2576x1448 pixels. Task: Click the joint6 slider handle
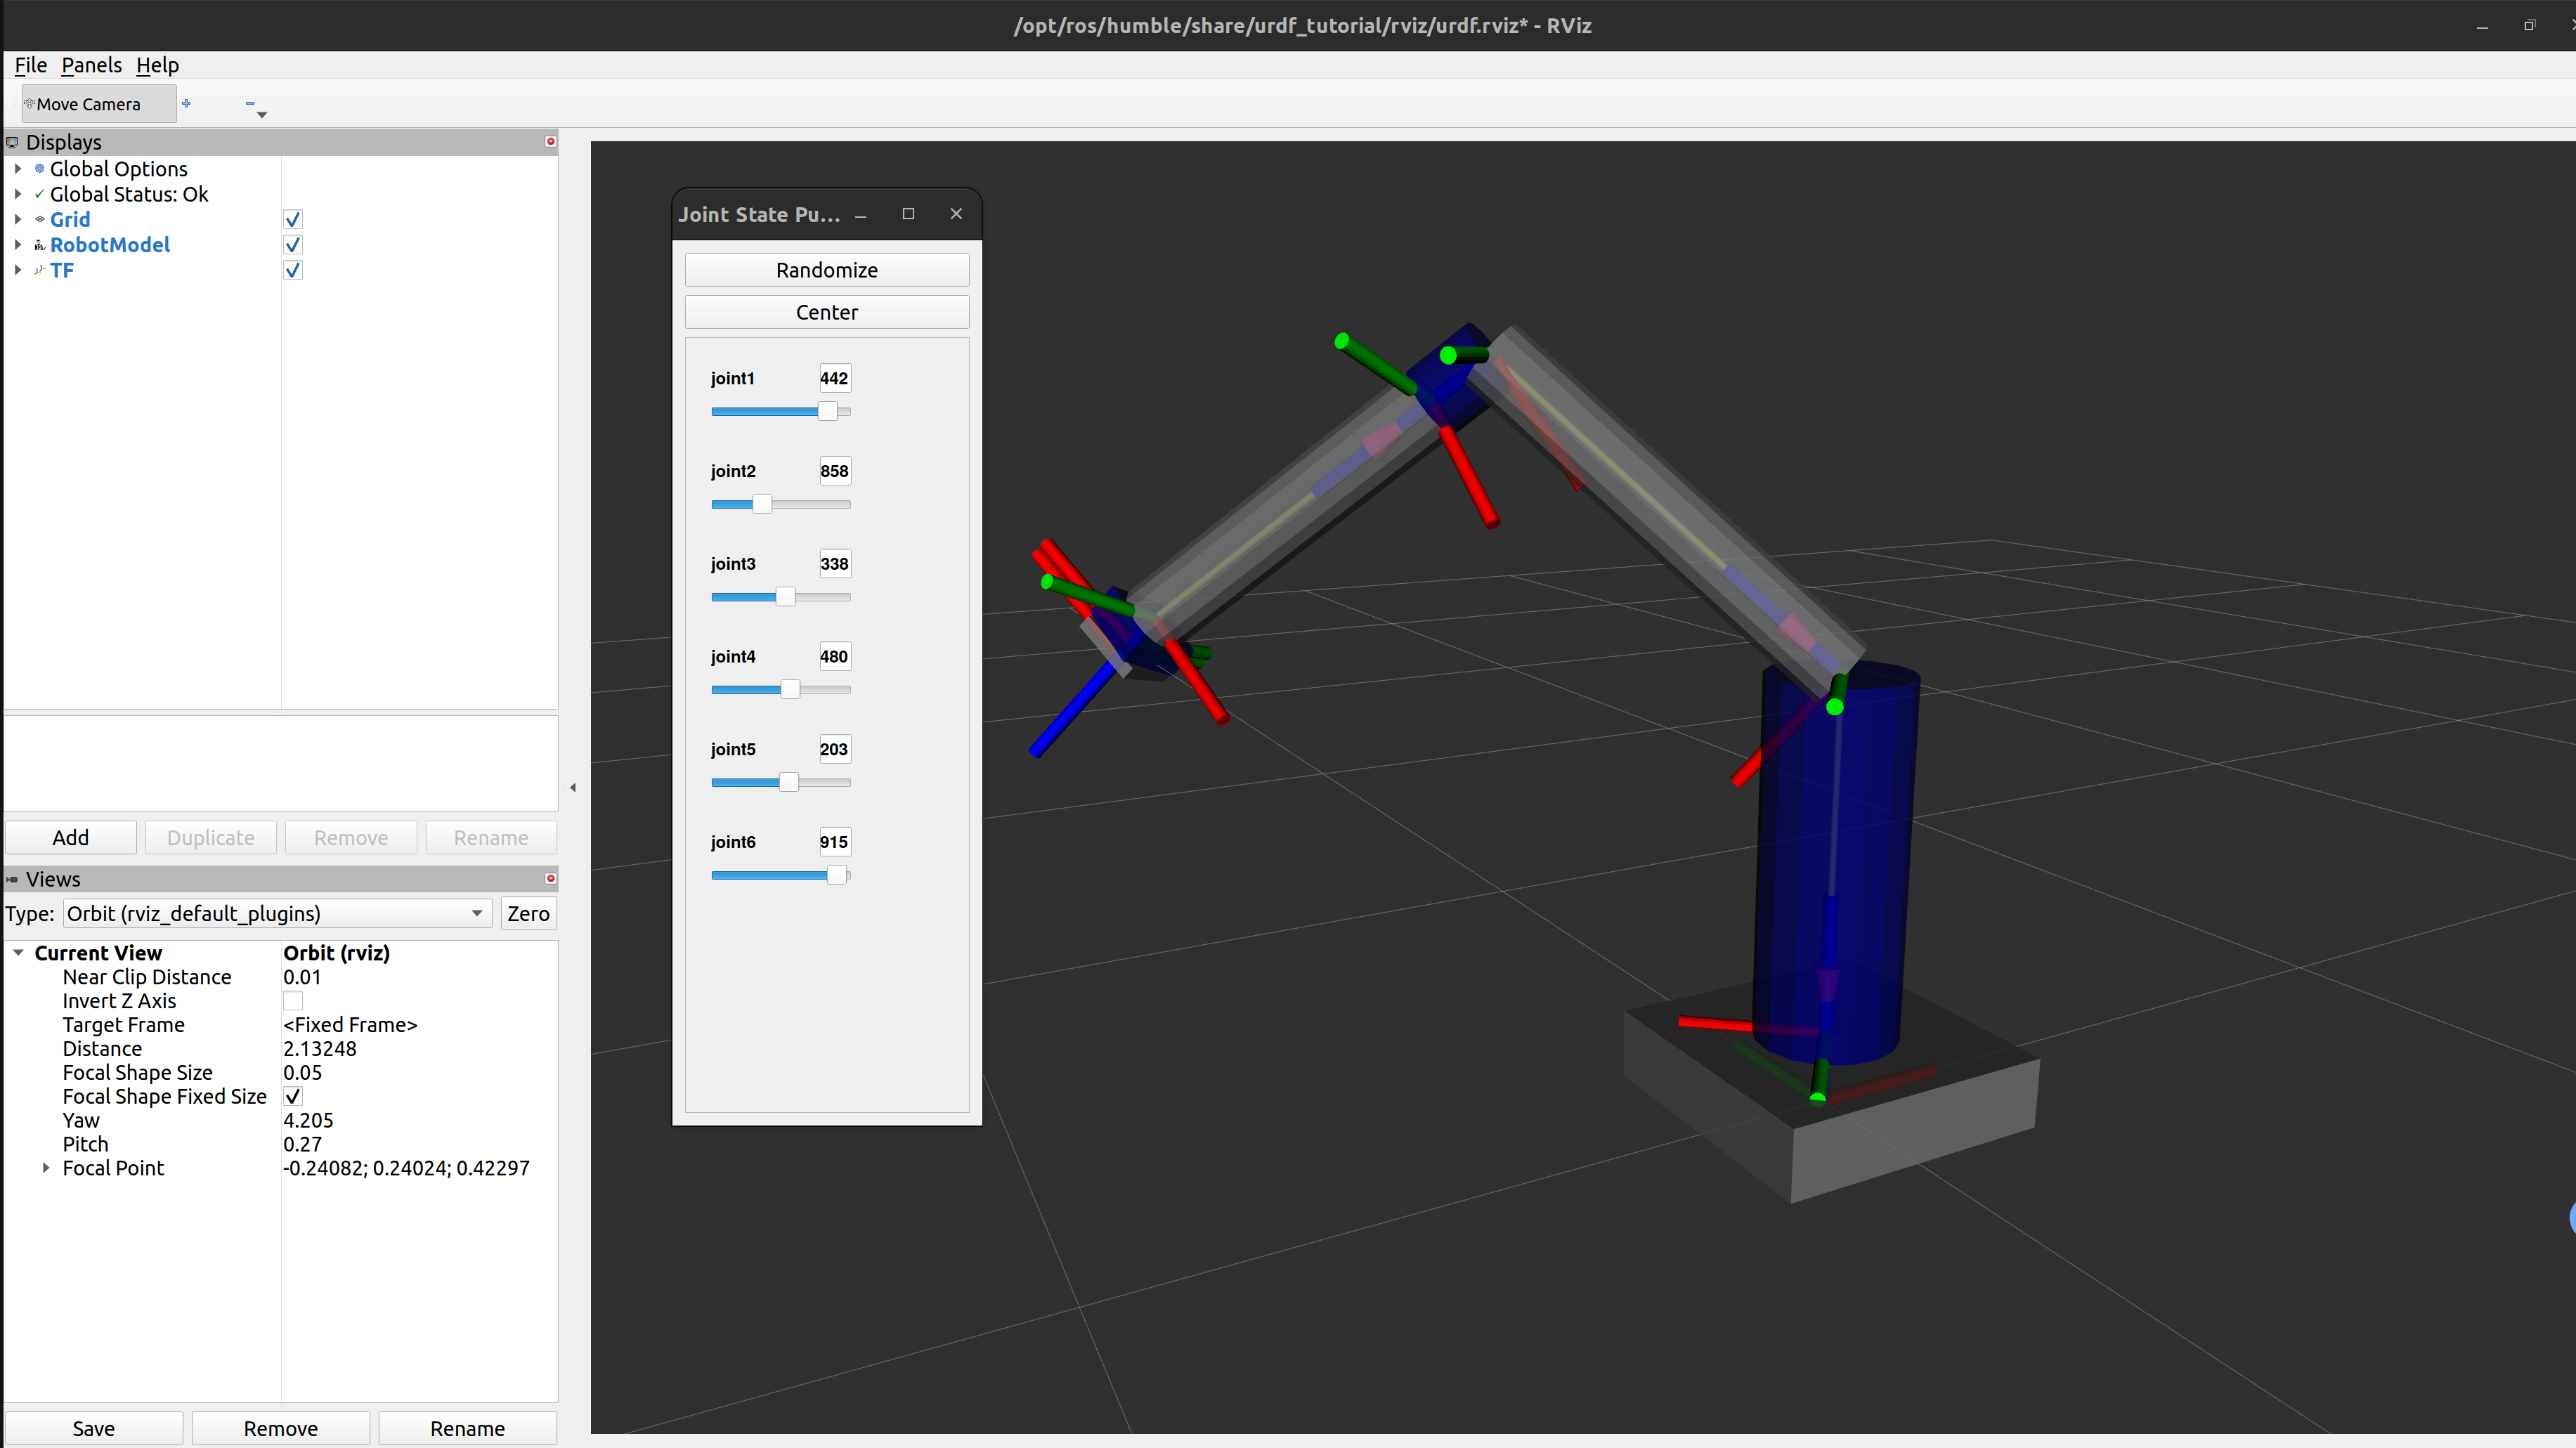pos(836,875)
